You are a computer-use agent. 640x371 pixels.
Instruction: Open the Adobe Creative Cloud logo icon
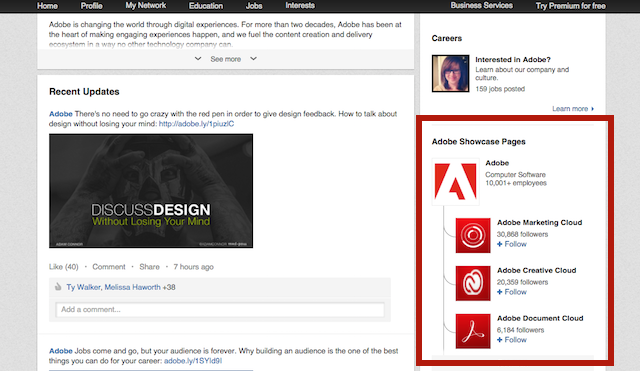point(473,283)
